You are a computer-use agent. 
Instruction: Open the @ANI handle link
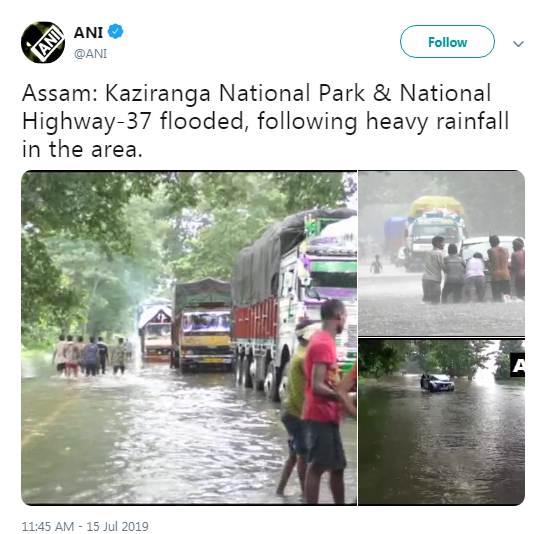(x=90, y=54)
